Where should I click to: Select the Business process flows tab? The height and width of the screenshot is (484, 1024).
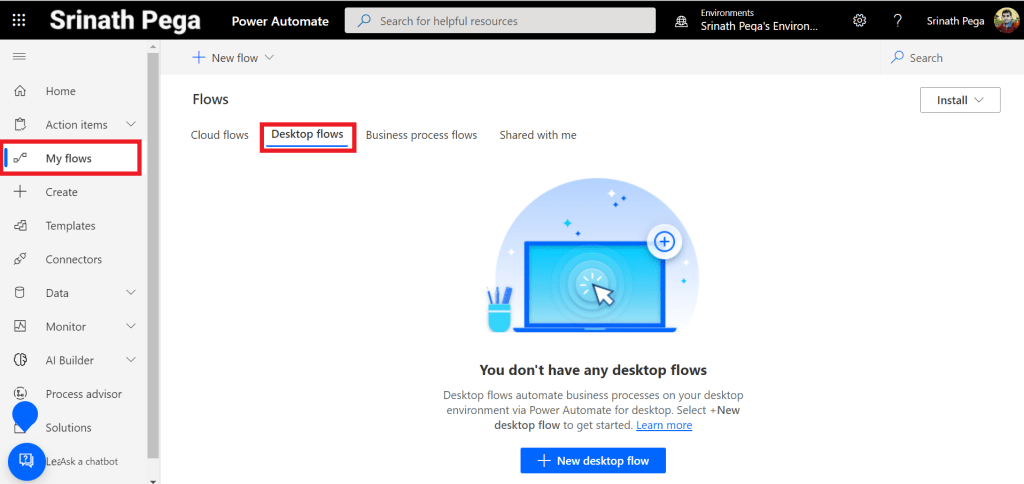[421, 135]
